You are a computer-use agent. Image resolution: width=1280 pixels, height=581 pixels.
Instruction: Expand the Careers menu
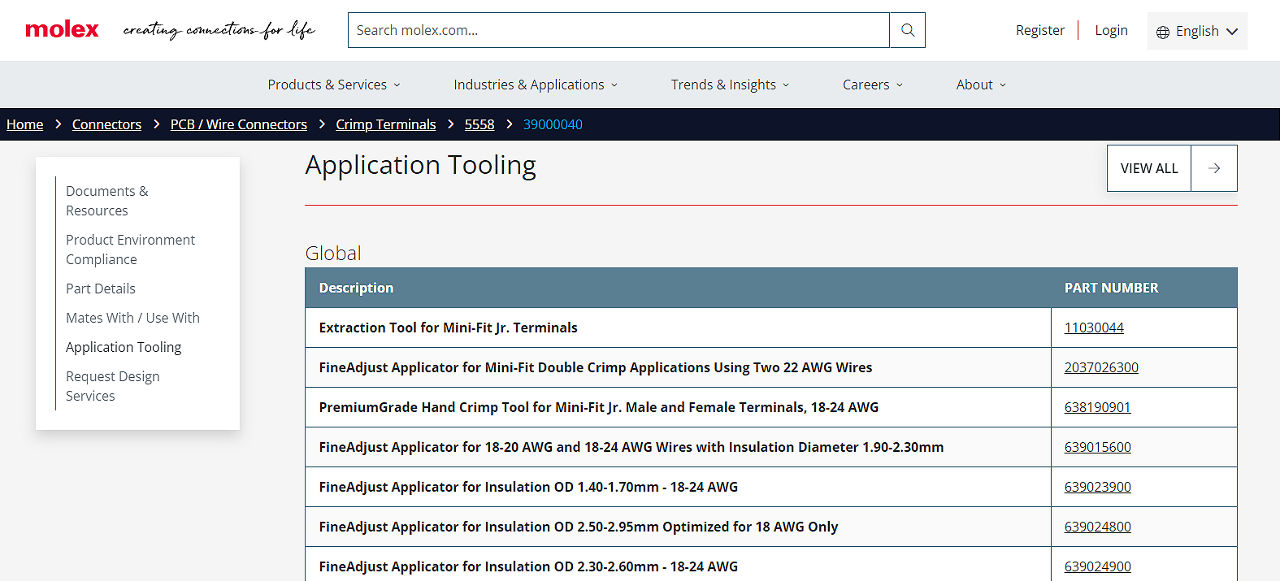(873, 85)
